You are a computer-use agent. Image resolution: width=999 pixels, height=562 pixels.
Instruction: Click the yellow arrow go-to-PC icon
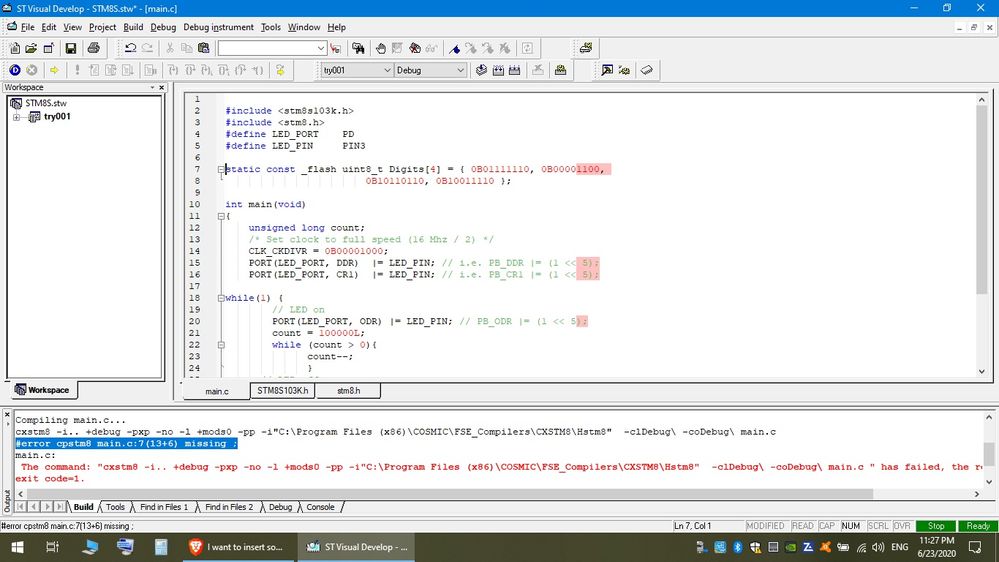pyautogui.click(x=54, y=70)
